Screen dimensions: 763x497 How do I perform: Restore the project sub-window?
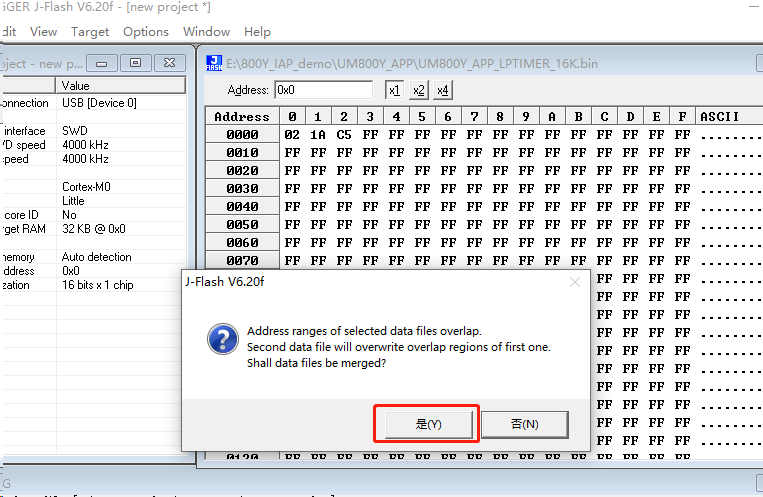[x=137, y=63]
